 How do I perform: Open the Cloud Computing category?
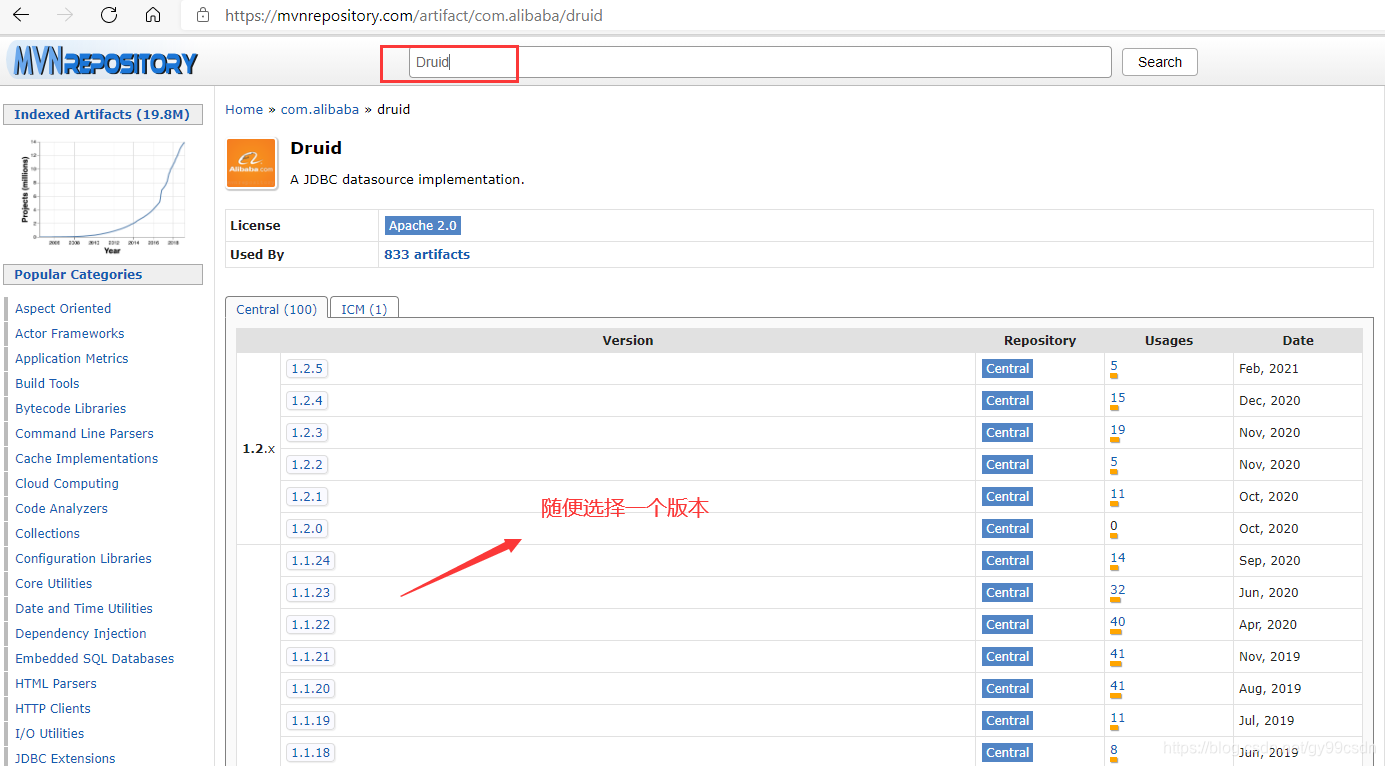(x=67, y=484)
